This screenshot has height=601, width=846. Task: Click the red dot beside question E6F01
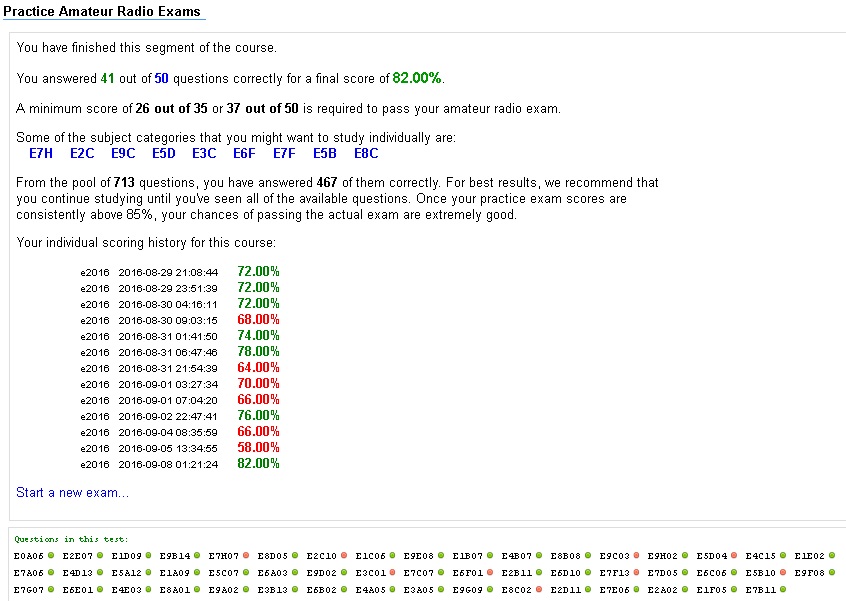[488, 573]
